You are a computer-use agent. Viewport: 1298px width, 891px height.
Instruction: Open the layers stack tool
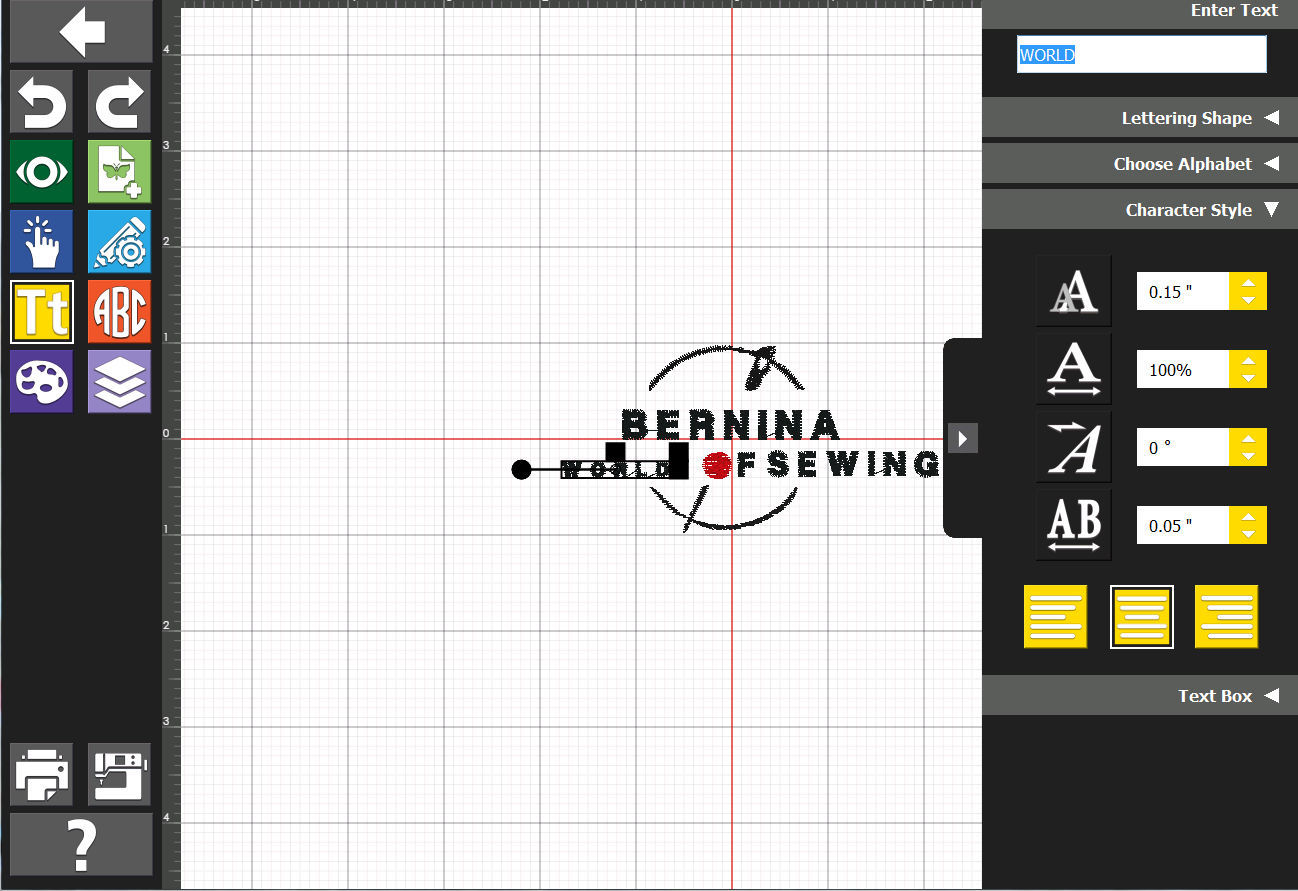click(x=119, y=382)
